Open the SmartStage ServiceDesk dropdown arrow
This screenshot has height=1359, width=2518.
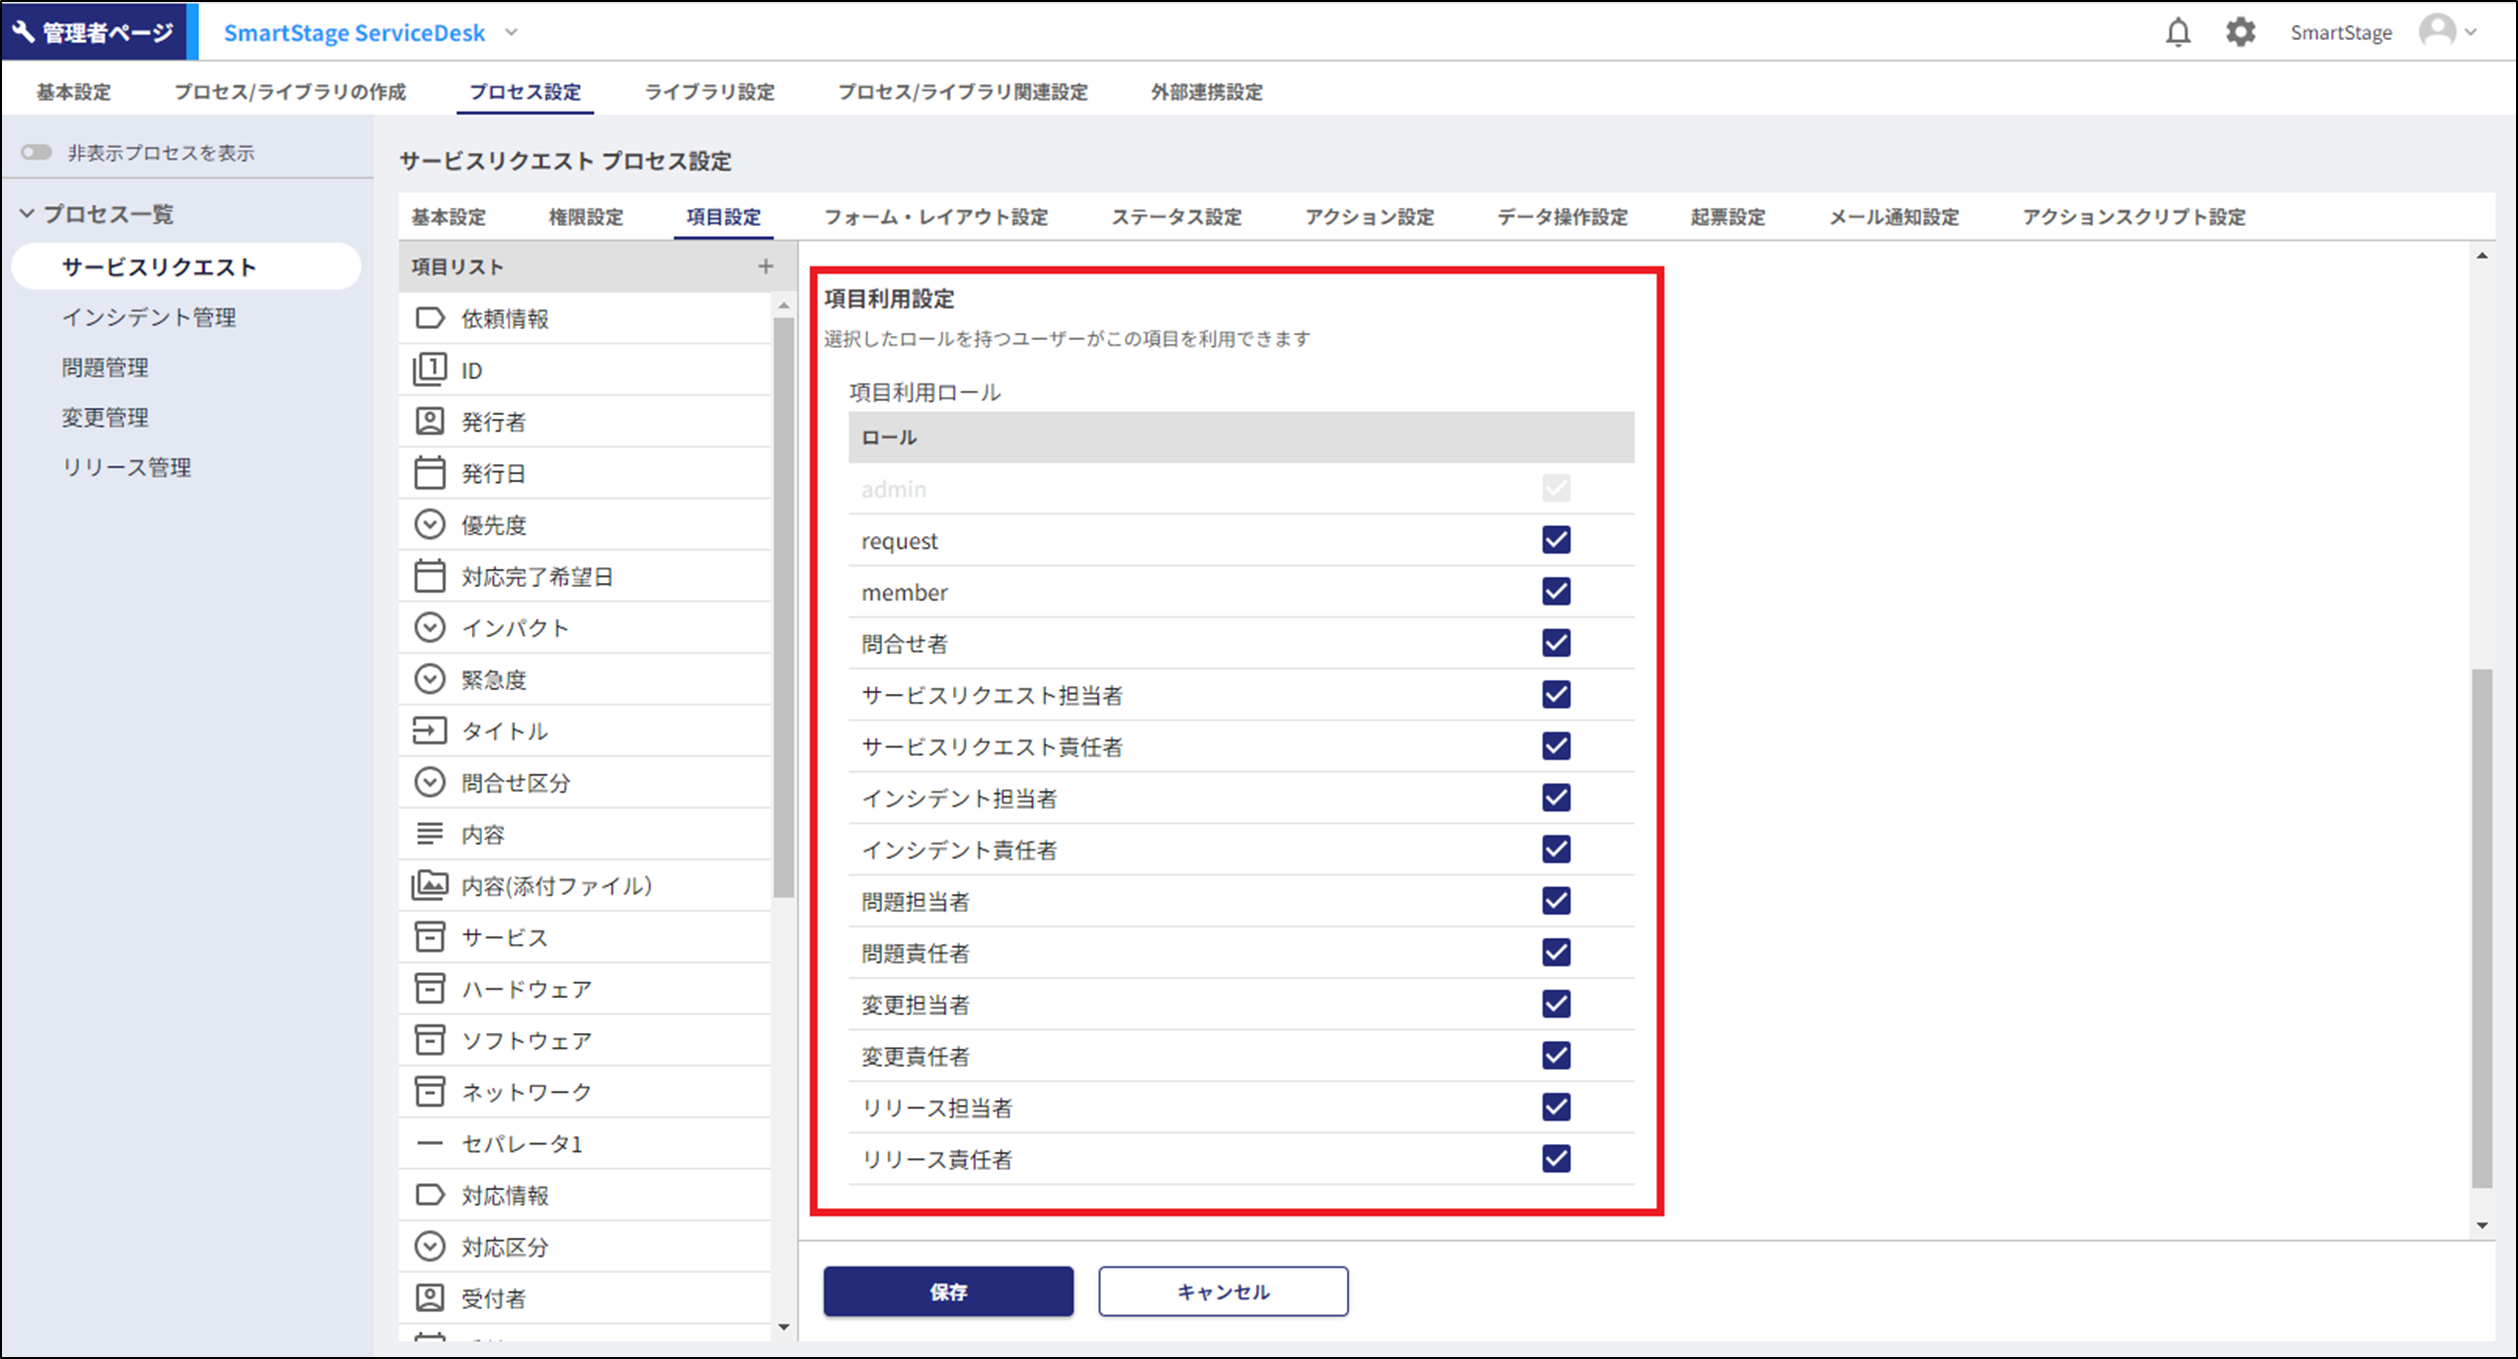pos(512,32)
